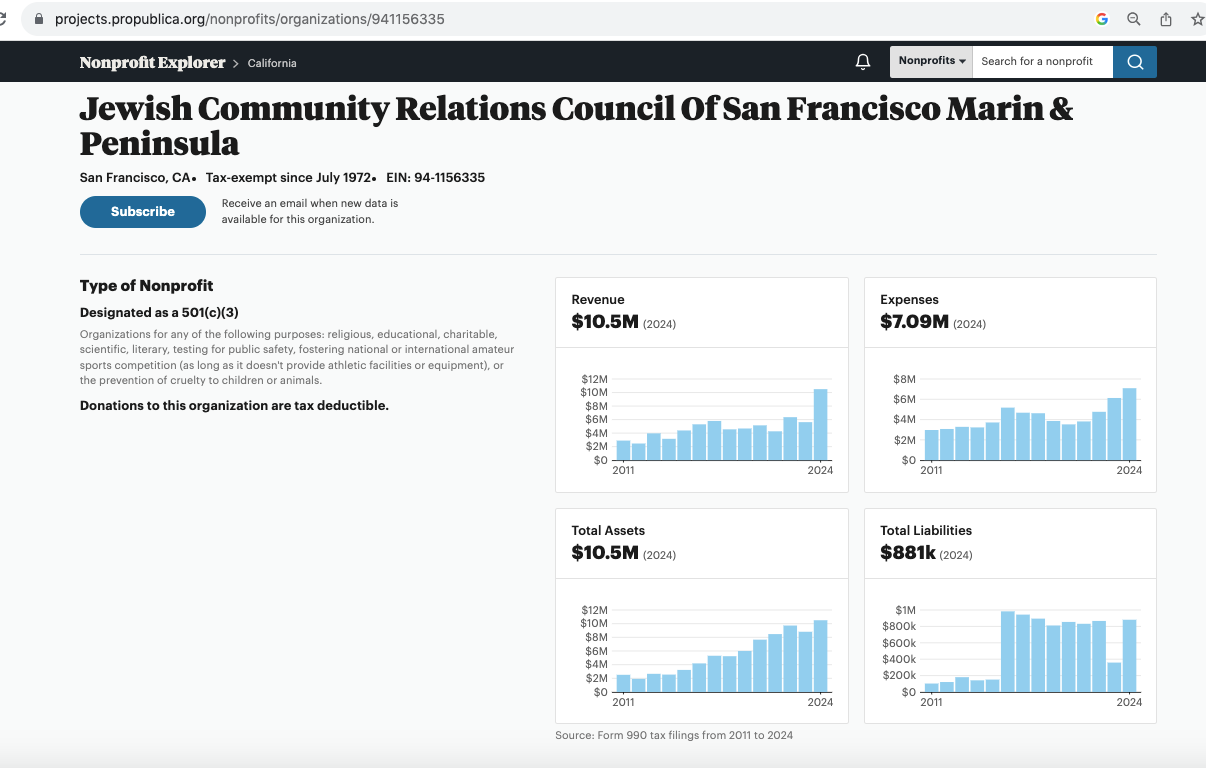
Task: Open the Nonprofits search type dropdown
Action: pyautogui.click(x=931, y=61)
